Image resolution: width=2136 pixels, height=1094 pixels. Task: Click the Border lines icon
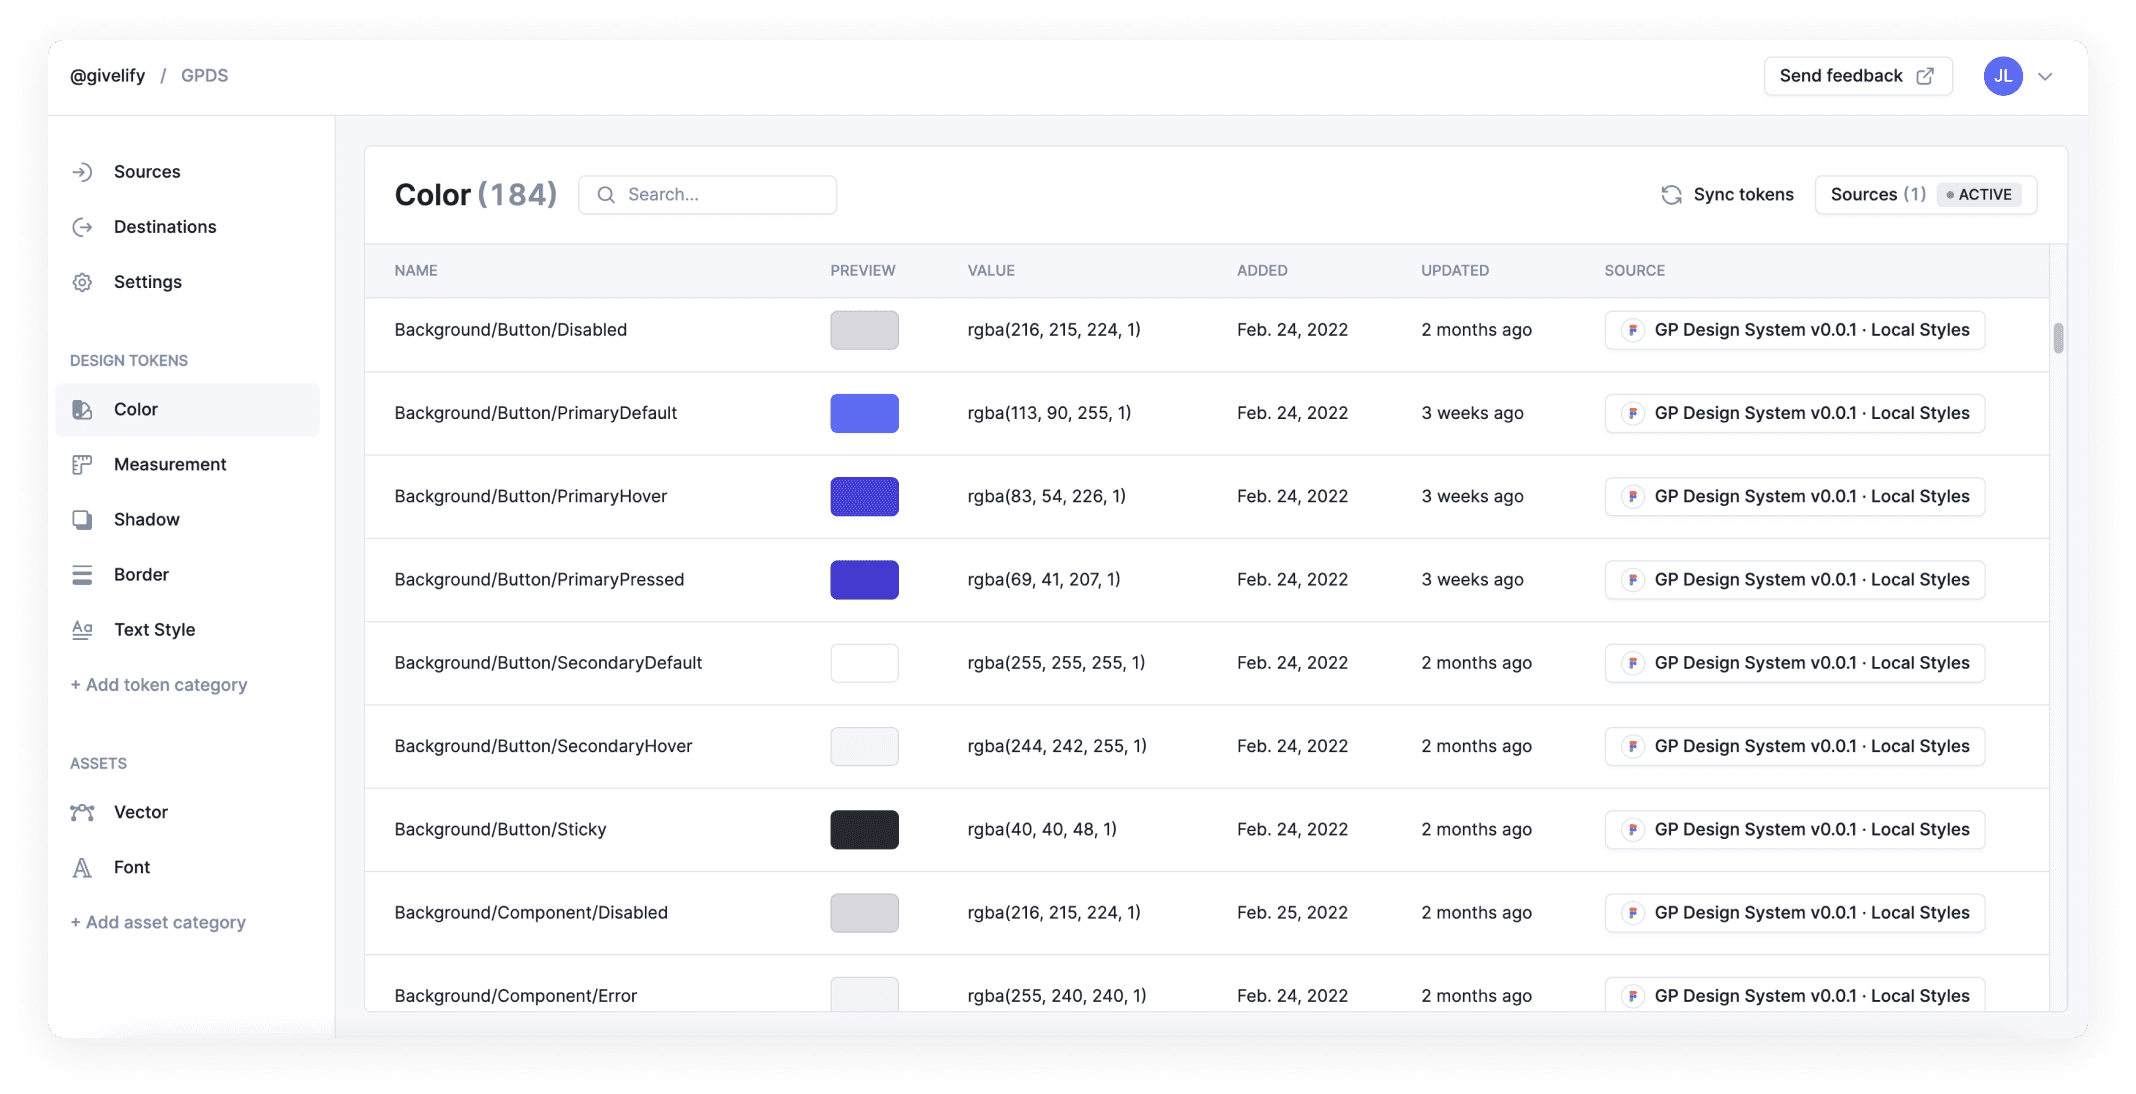82,574
